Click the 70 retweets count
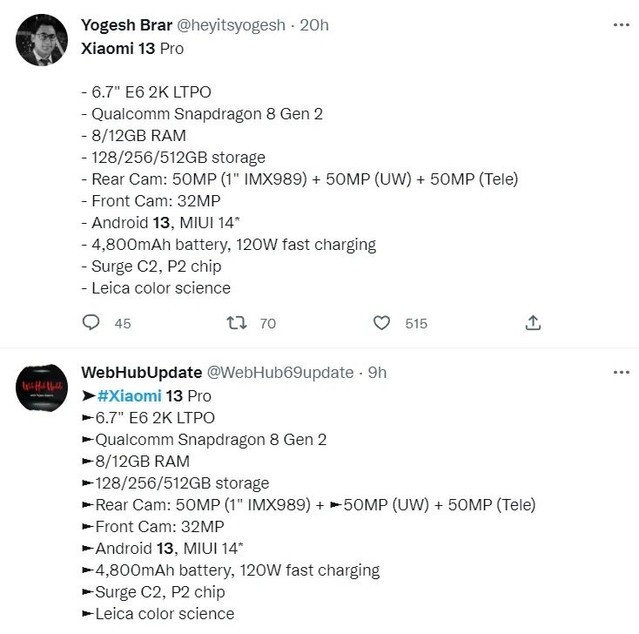The height and width of the screenshot is (634, 639). [x=267, y=323]
